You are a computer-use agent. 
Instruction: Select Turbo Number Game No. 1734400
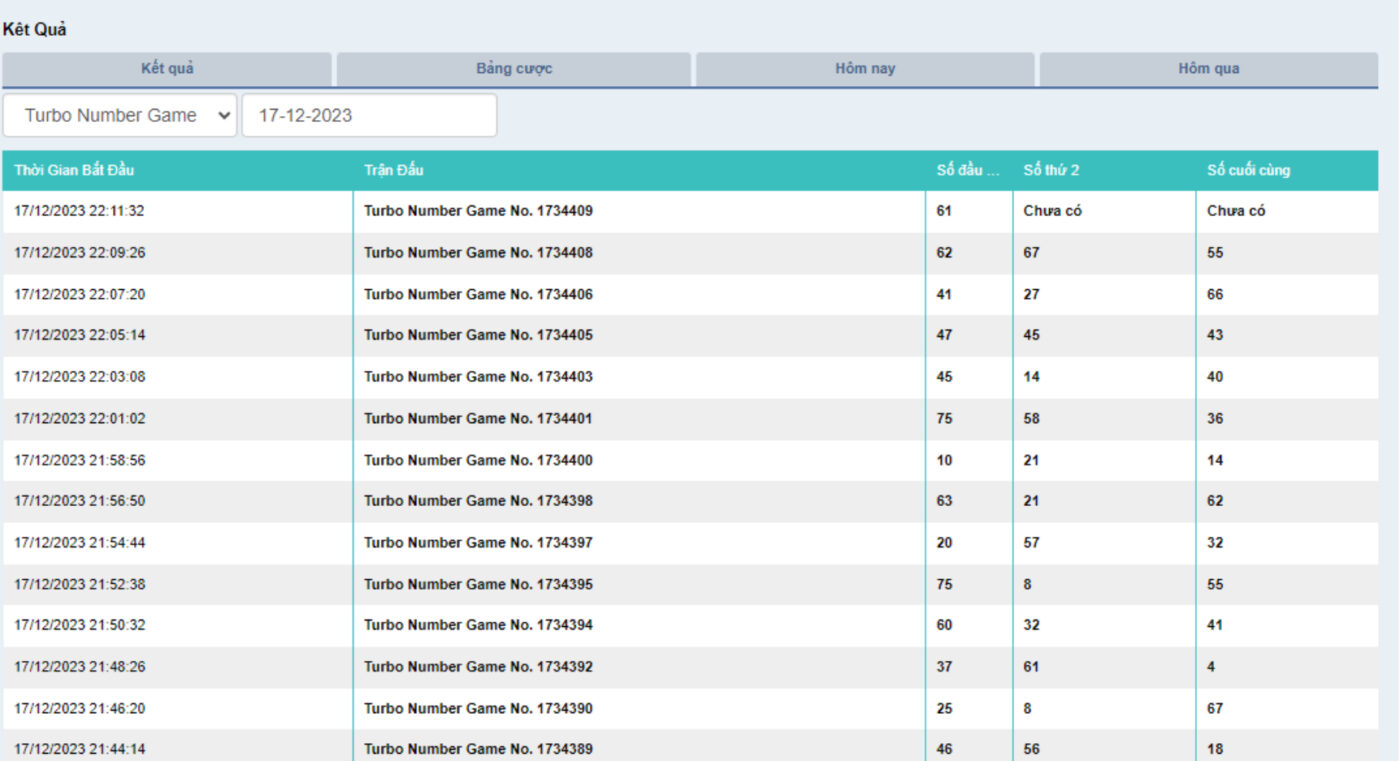click(478, 460)
